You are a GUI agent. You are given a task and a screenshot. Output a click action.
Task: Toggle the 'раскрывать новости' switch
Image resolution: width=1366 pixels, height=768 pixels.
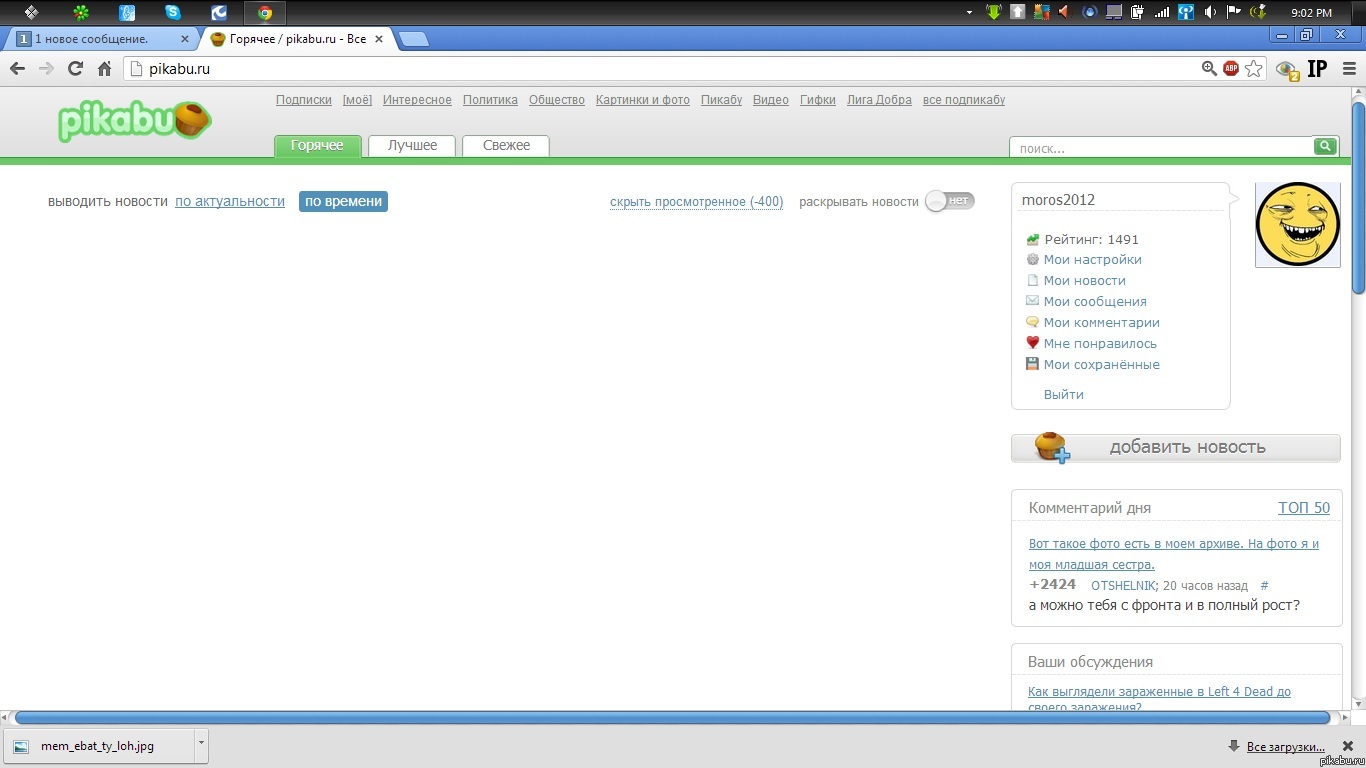[949, 201]
